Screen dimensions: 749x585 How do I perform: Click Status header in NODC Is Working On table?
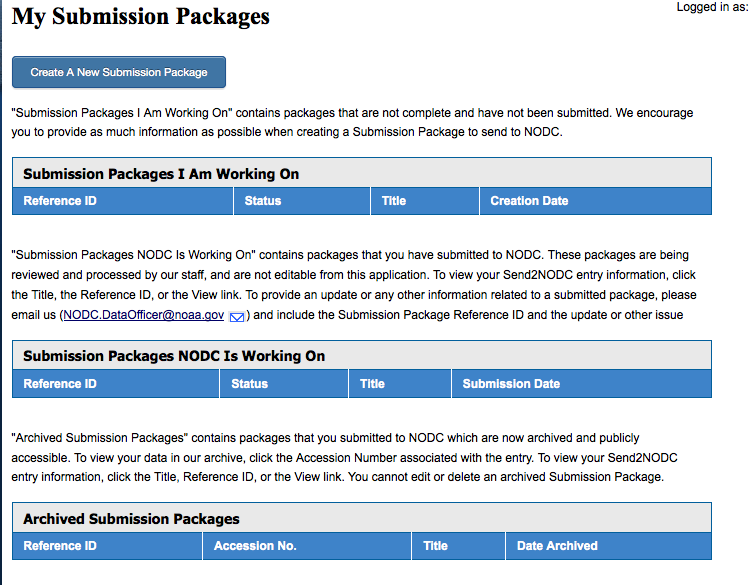pyautogui.click(x=249, y=384)
